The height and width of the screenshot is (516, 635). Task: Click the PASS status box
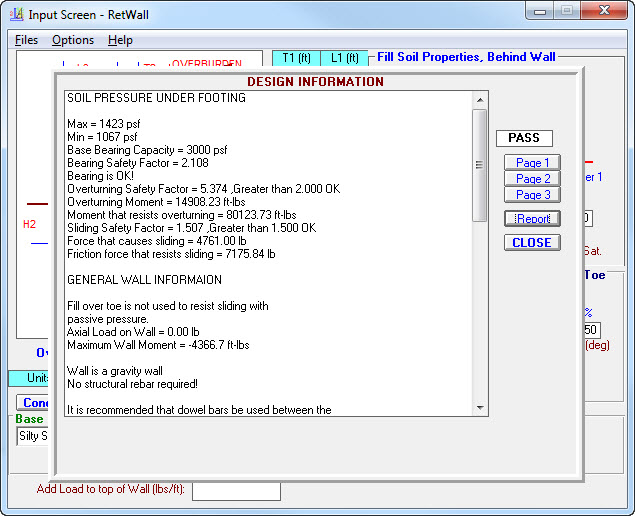point(524,138)
